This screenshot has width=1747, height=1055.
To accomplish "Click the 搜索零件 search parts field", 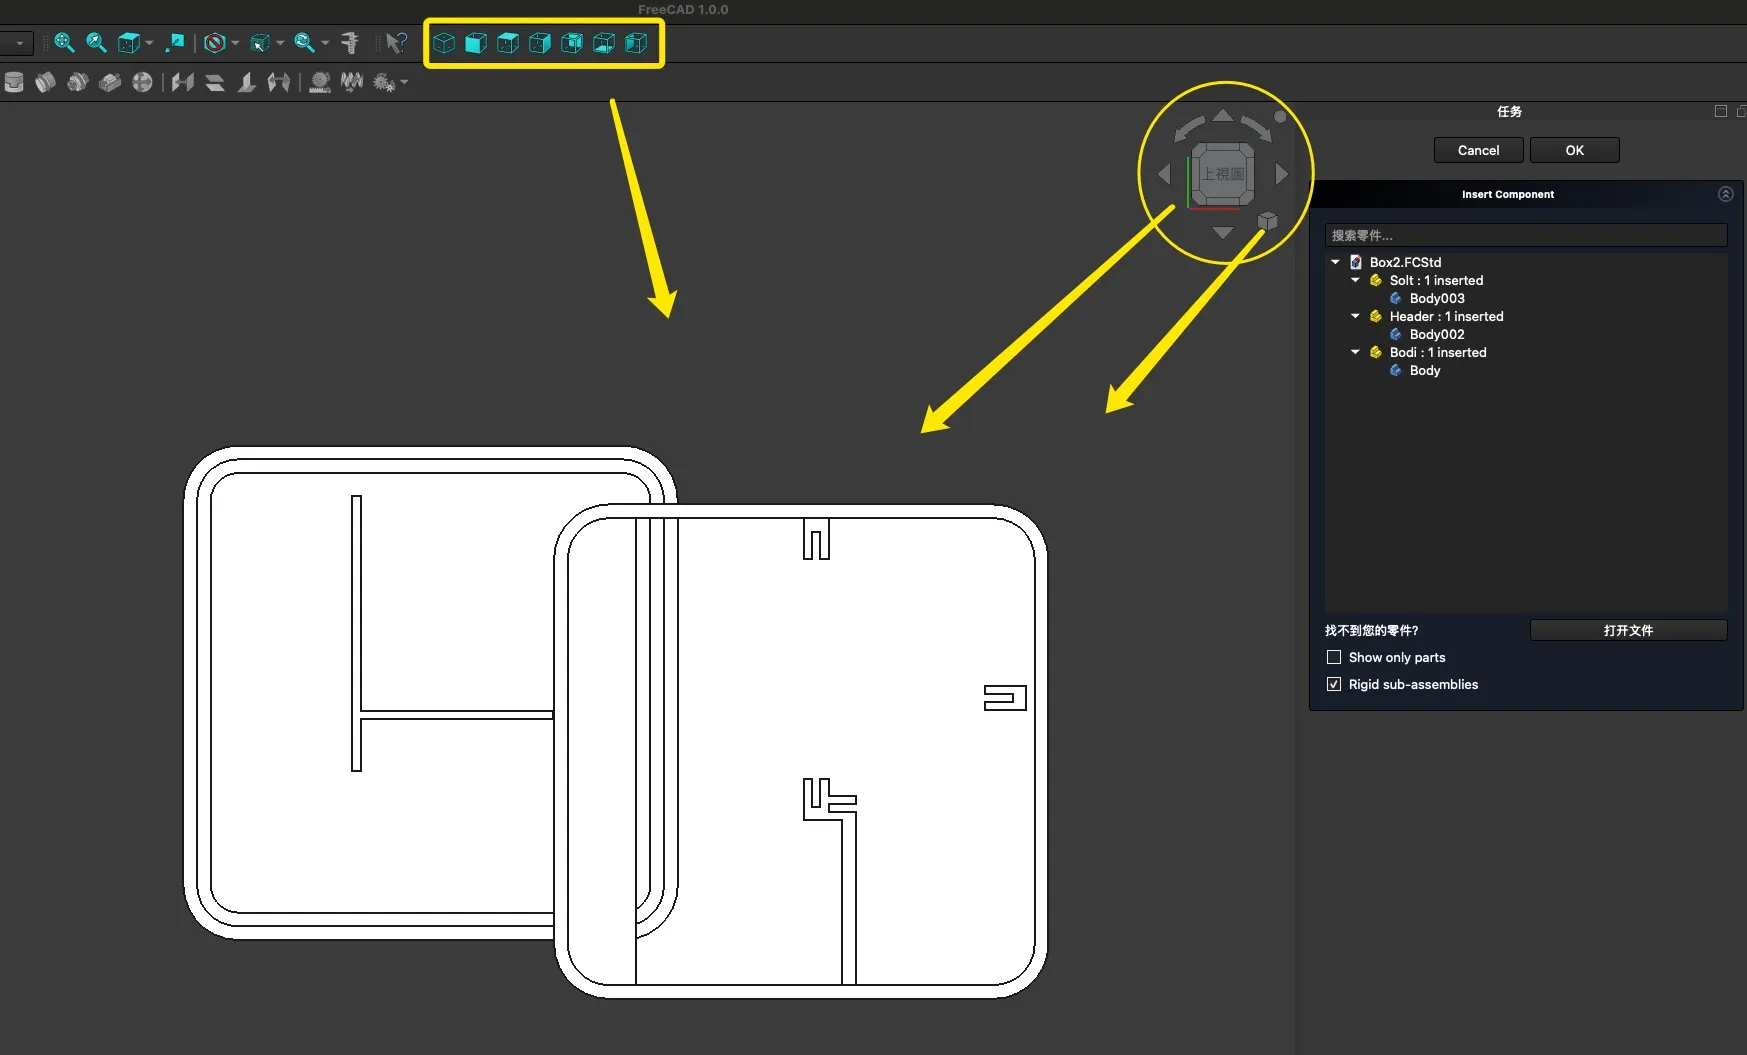I will 1525,235.
